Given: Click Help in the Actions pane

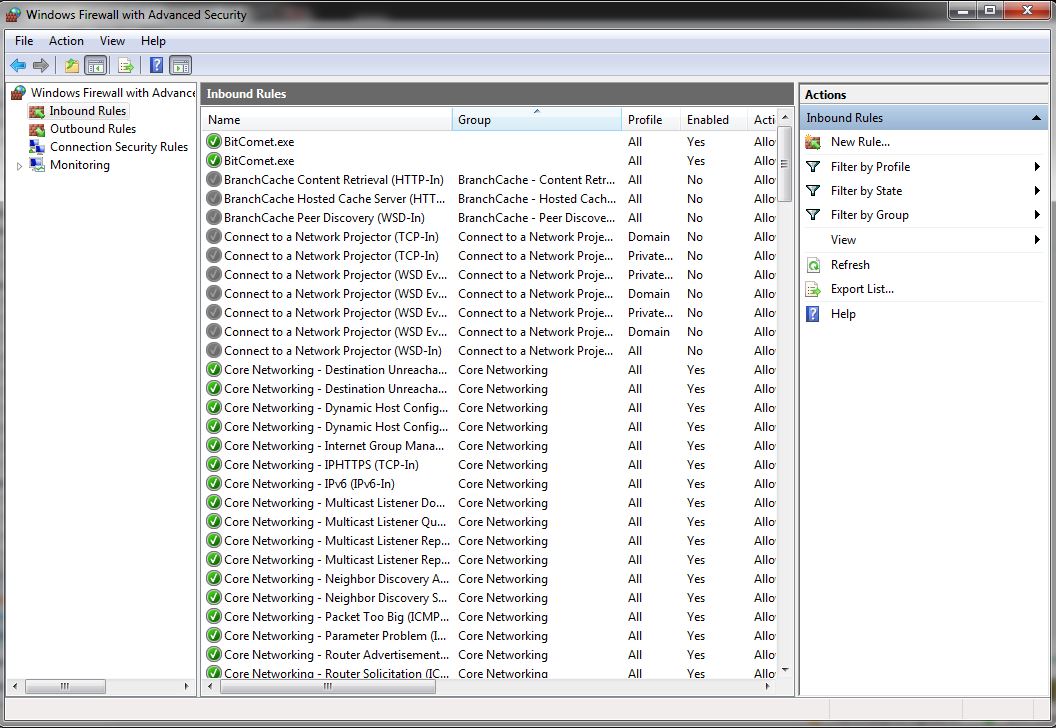Looking at the screenshot, I should tap(843, 314).
